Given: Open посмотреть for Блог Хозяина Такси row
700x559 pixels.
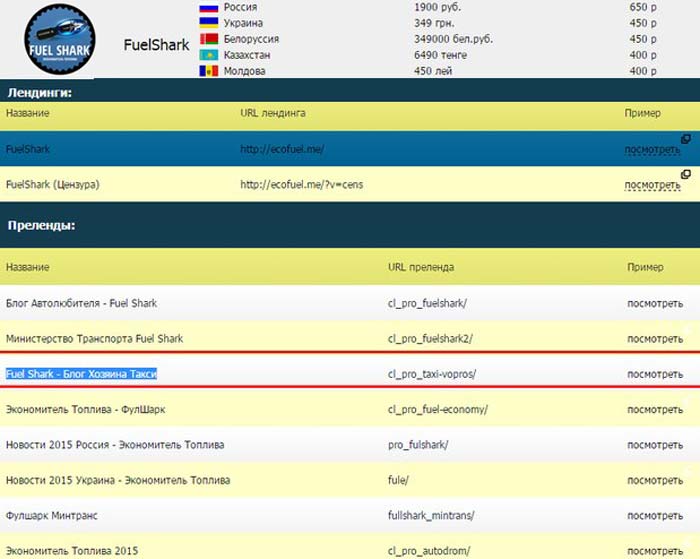Looking at the screenshot, I should 655,374.
